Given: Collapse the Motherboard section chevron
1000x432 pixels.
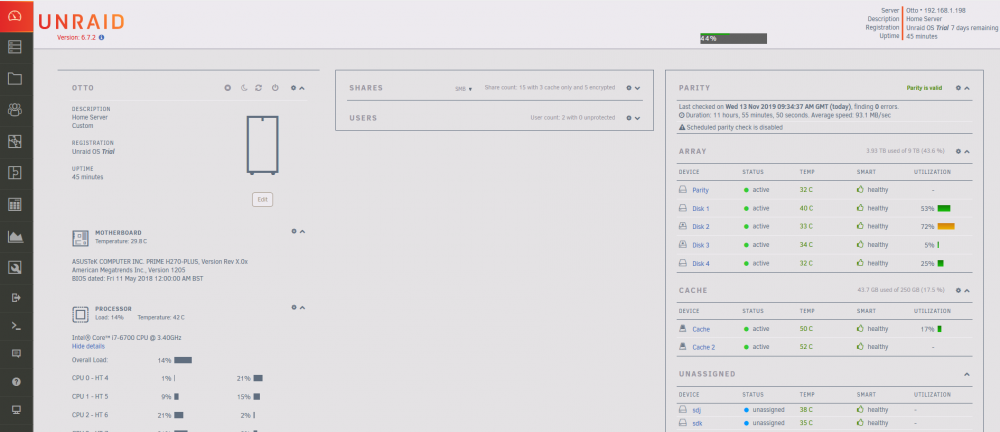Looking at the screenshot, I should [302, 232].
